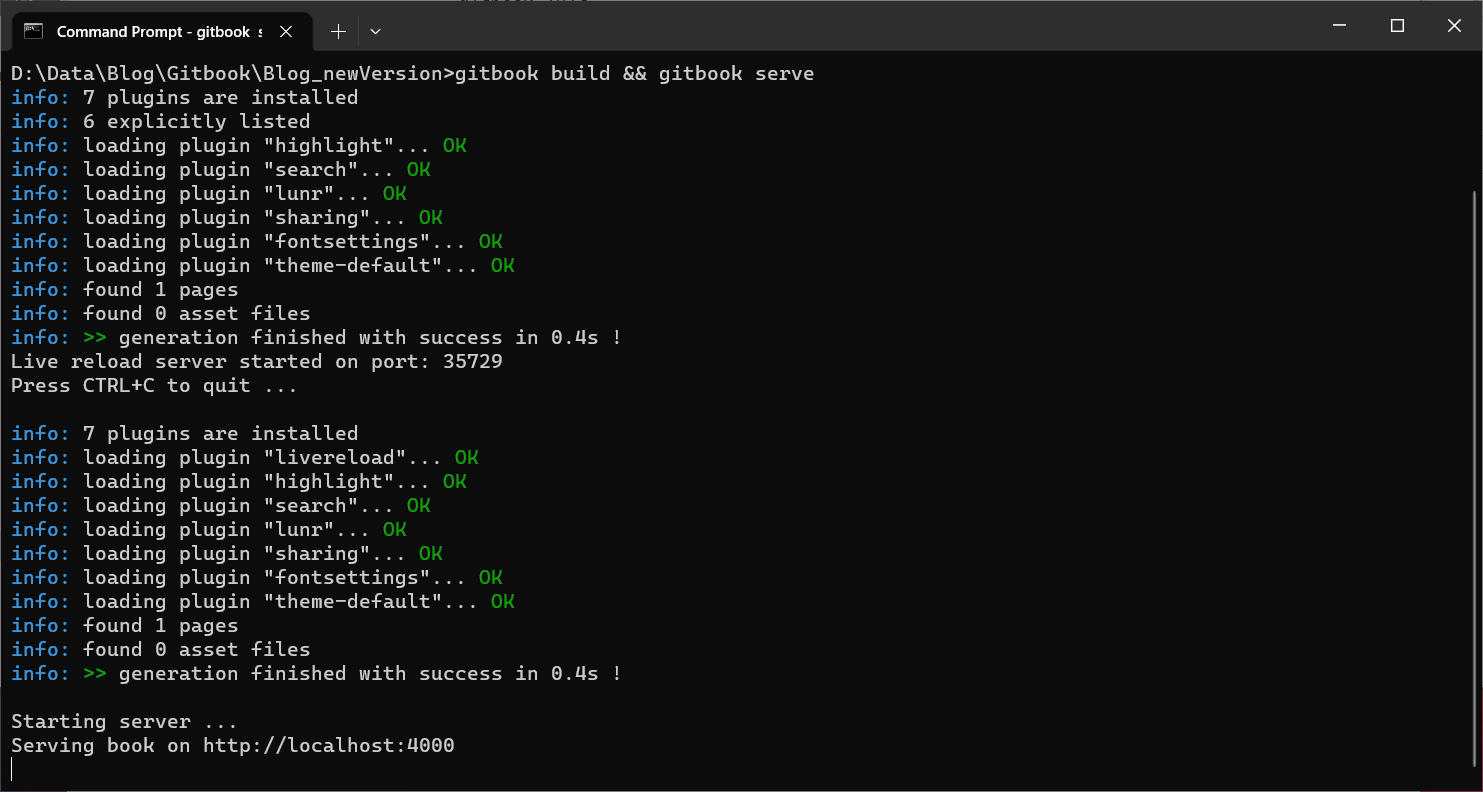This screenshot has width=1483, height=792.
Task: Close the terminal window
Action: point(1454,26)
